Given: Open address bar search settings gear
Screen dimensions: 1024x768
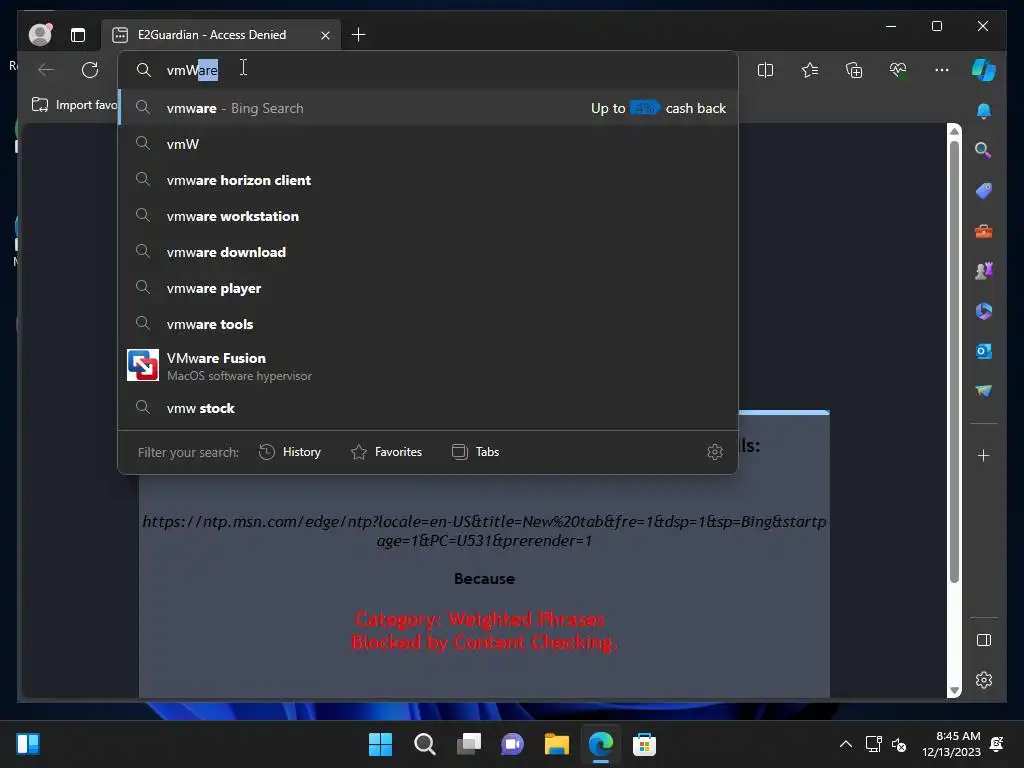Looking at the screenshot, I should (x=715, y=452).
